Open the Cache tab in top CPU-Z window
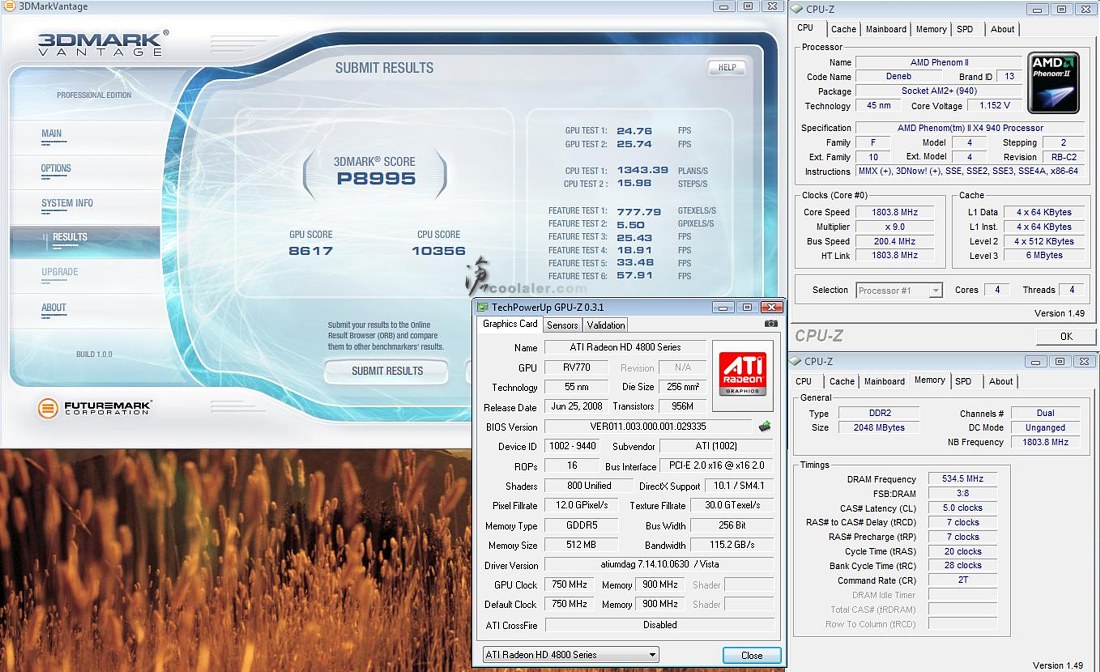The height and width of the screenshot is (672, 1100). [x=843, y=29]
